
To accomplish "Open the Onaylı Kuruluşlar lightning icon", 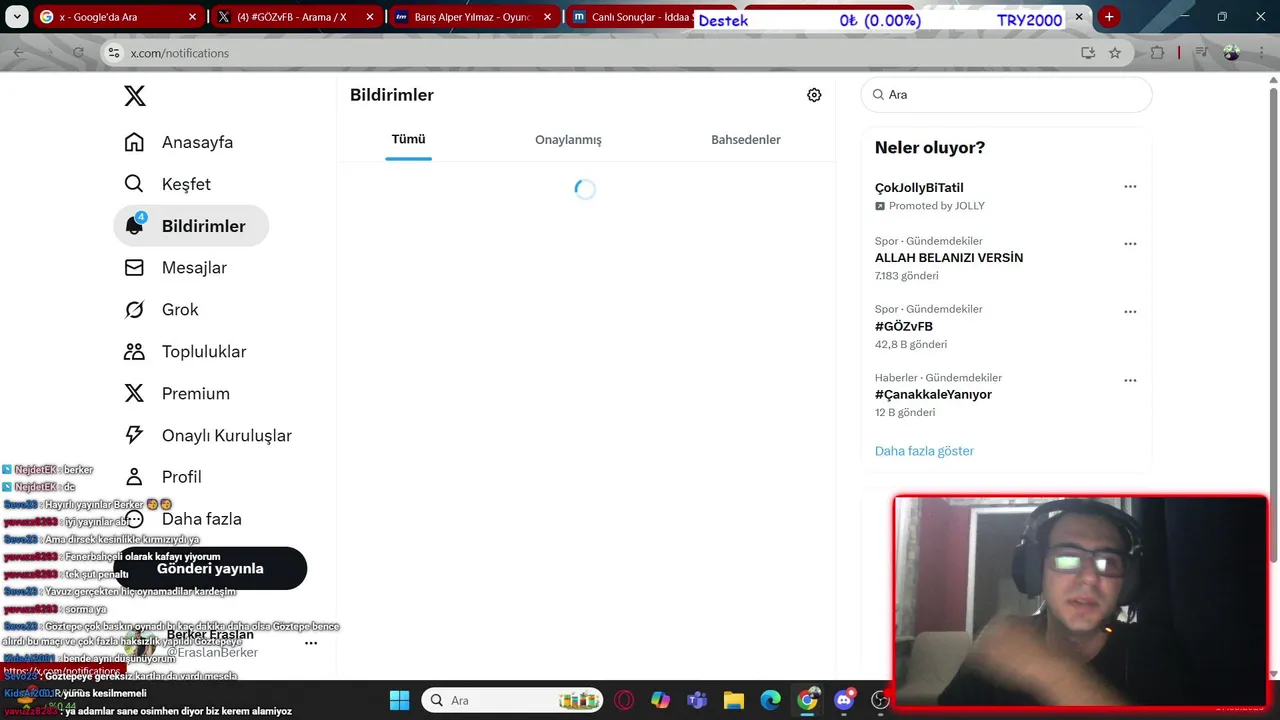I will (x=134, y=435).
